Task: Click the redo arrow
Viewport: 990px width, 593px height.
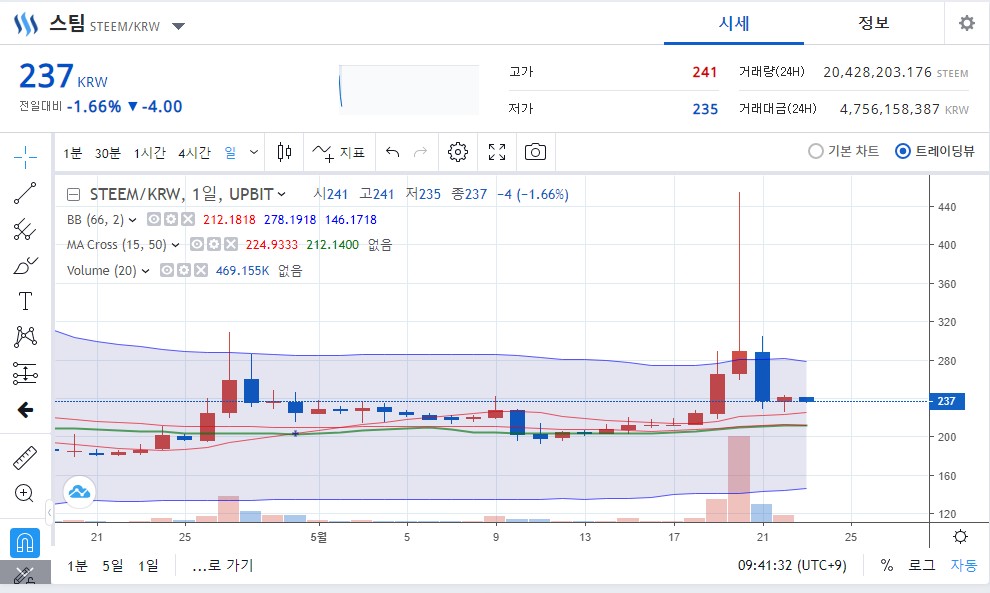Action: (x=420, y=152)
